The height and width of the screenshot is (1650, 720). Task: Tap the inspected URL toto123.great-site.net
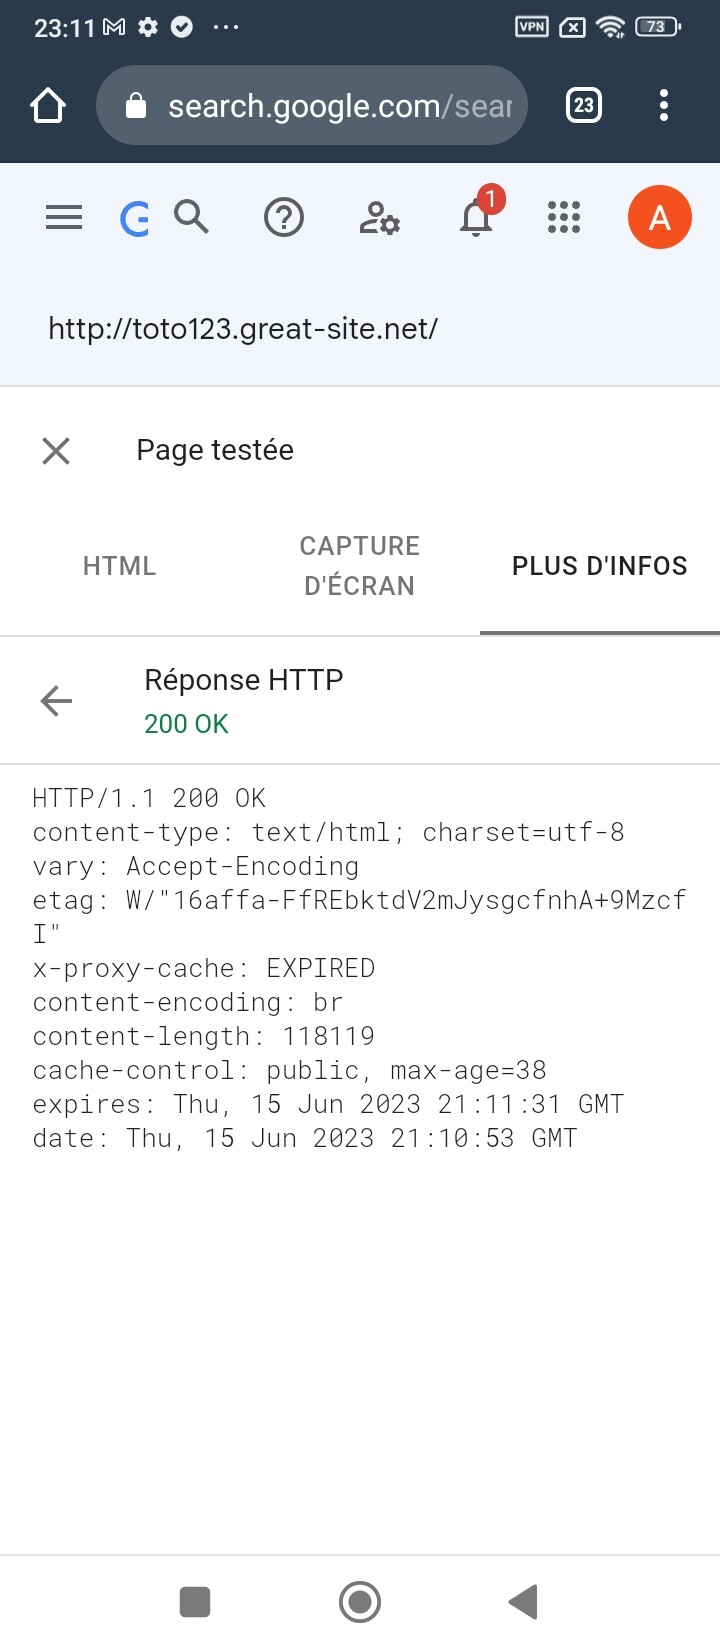coord(243,329)
